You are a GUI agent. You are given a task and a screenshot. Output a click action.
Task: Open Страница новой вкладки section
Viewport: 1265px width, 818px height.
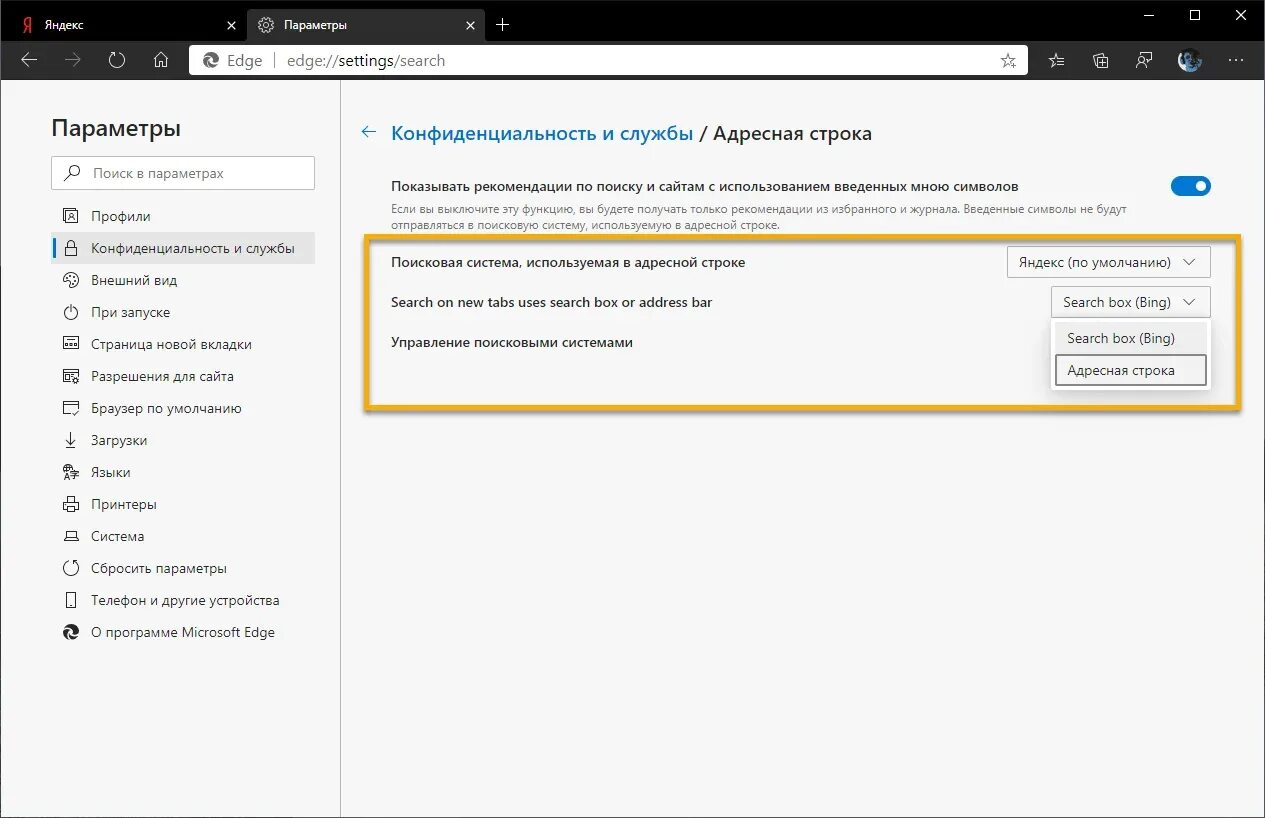click(183, 344)
